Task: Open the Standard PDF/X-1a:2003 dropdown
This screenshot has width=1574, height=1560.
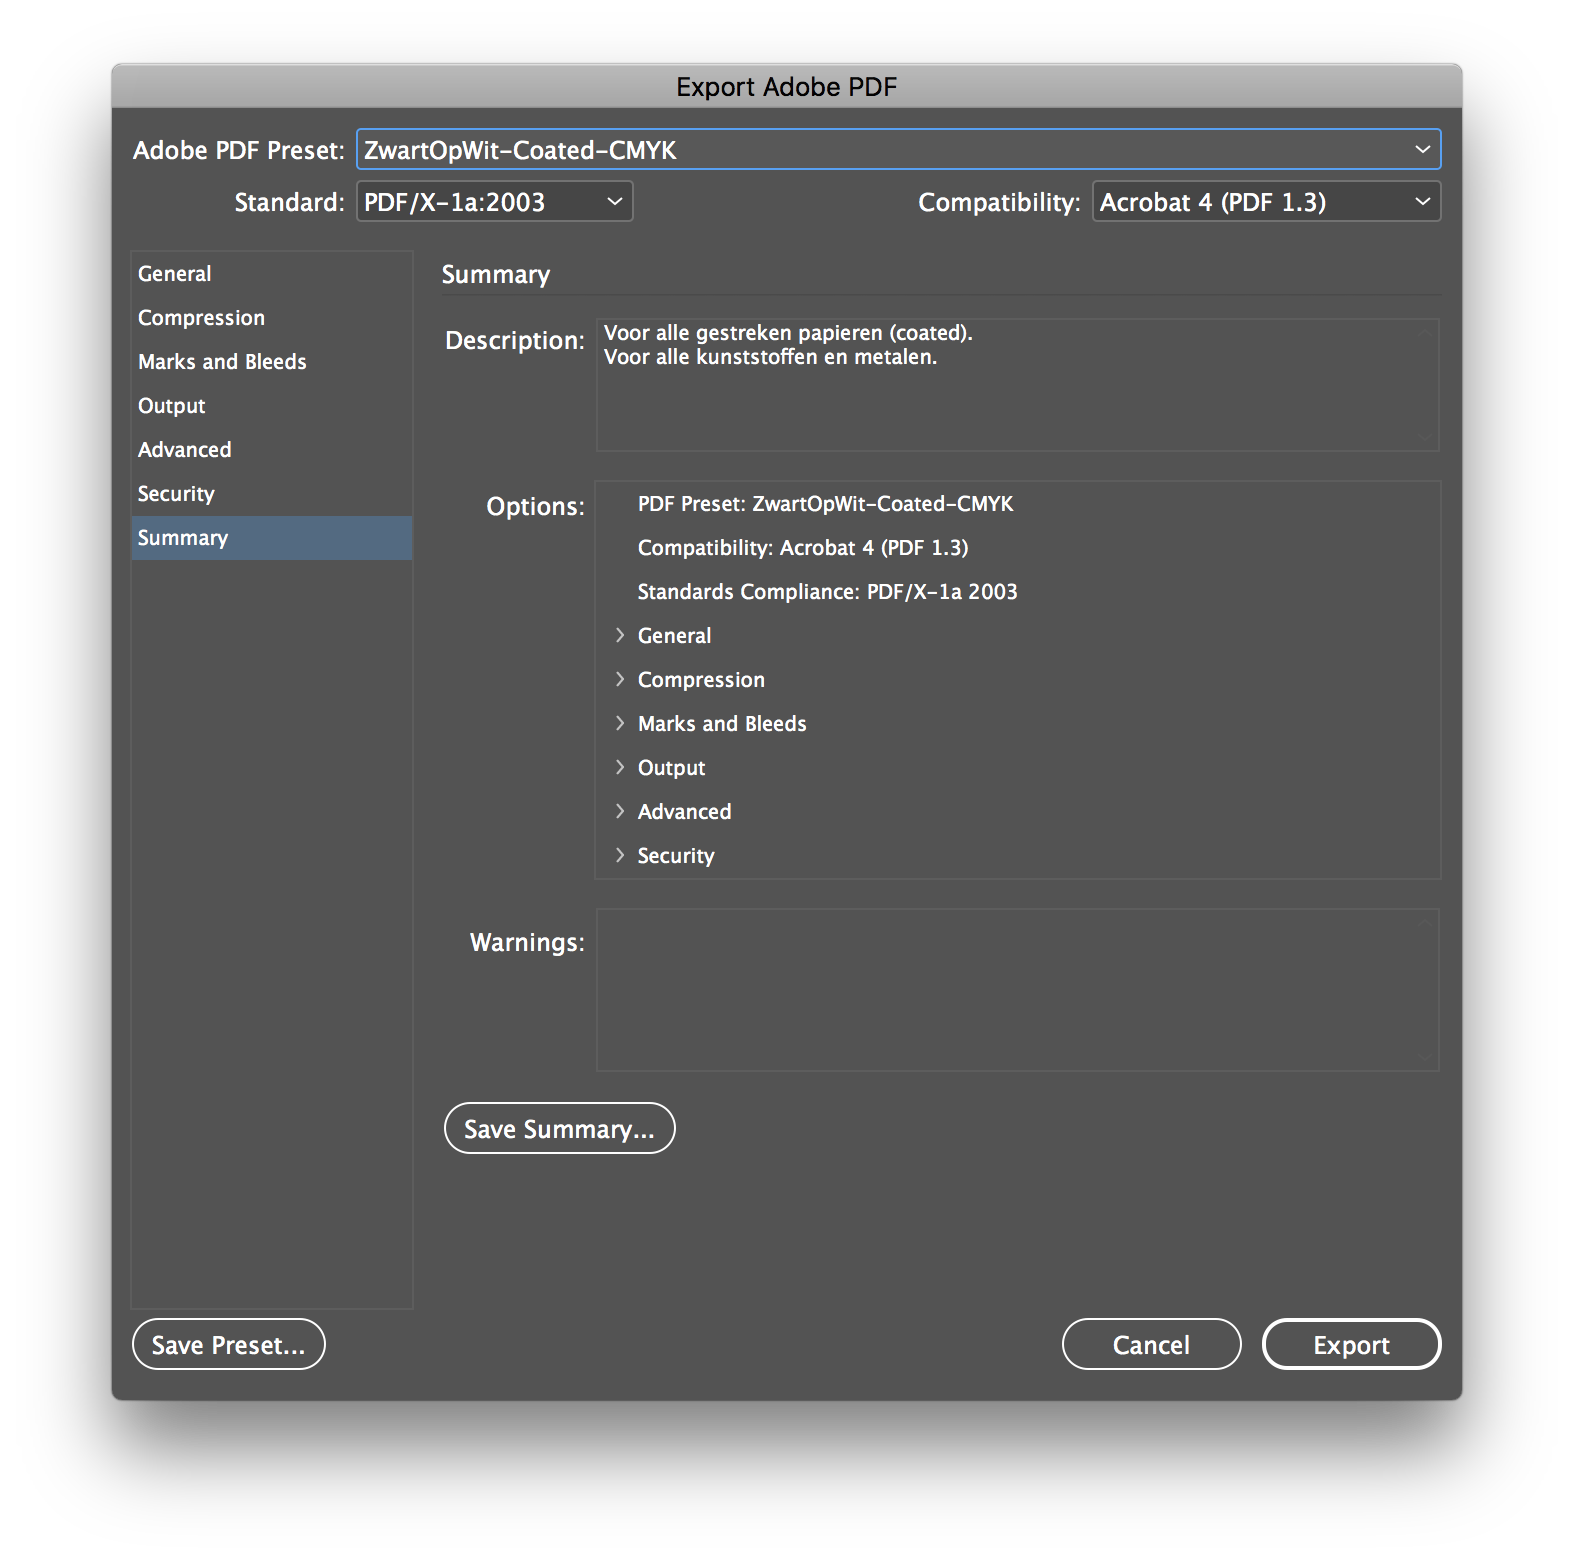Action: (x=495, y=202)
